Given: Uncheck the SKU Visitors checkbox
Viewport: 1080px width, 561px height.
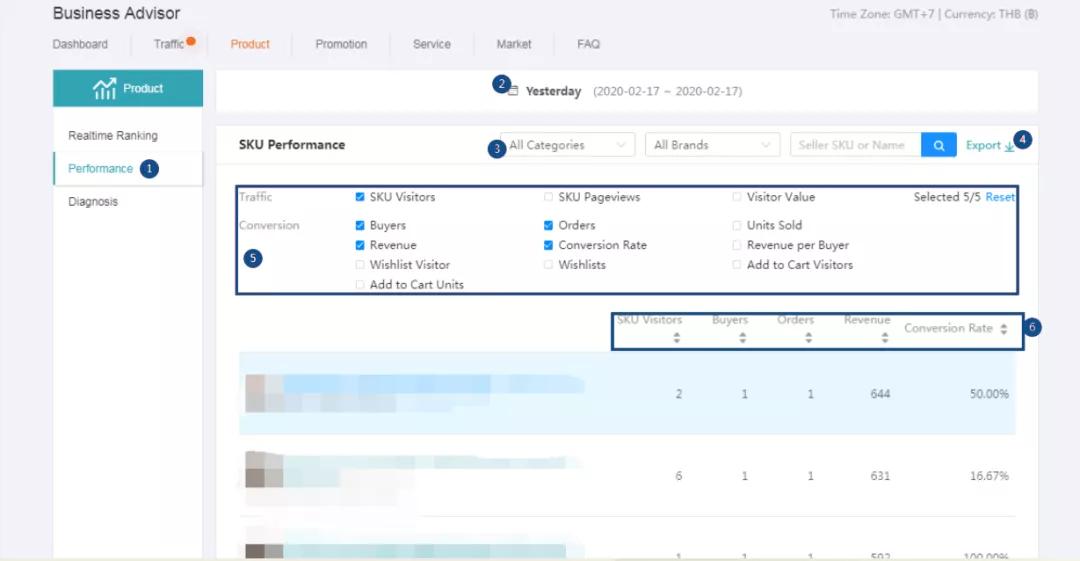Looking at the screenshot, I should [360, 197].
